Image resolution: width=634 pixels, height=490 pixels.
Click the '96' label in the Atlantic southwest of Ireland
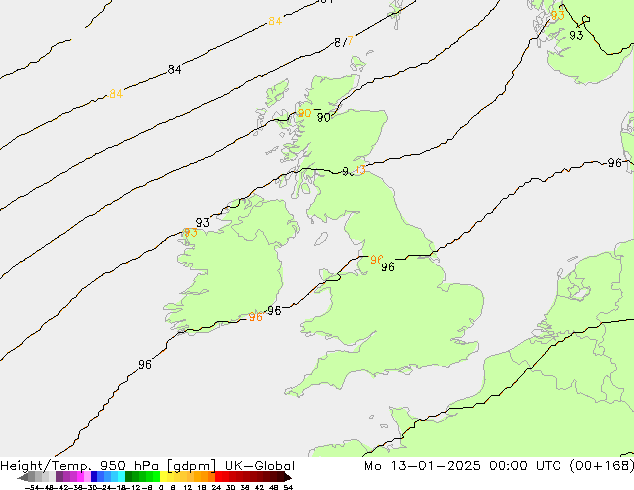145,365
